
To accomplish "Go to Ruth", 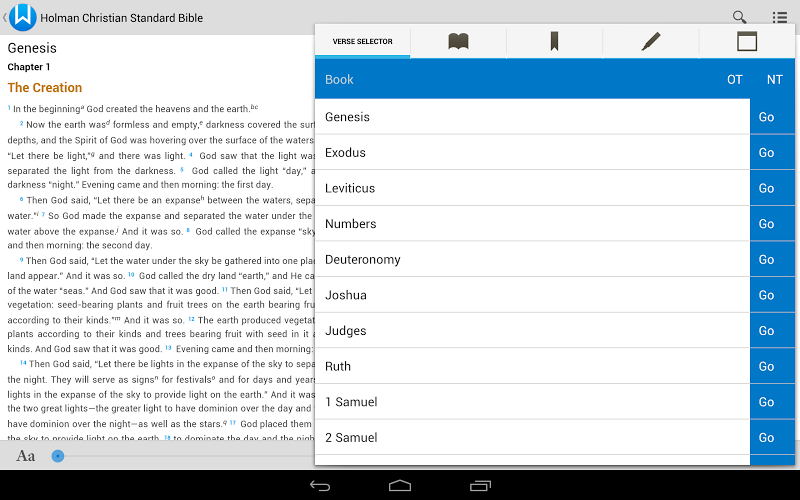I will click(x=772, y=366).
